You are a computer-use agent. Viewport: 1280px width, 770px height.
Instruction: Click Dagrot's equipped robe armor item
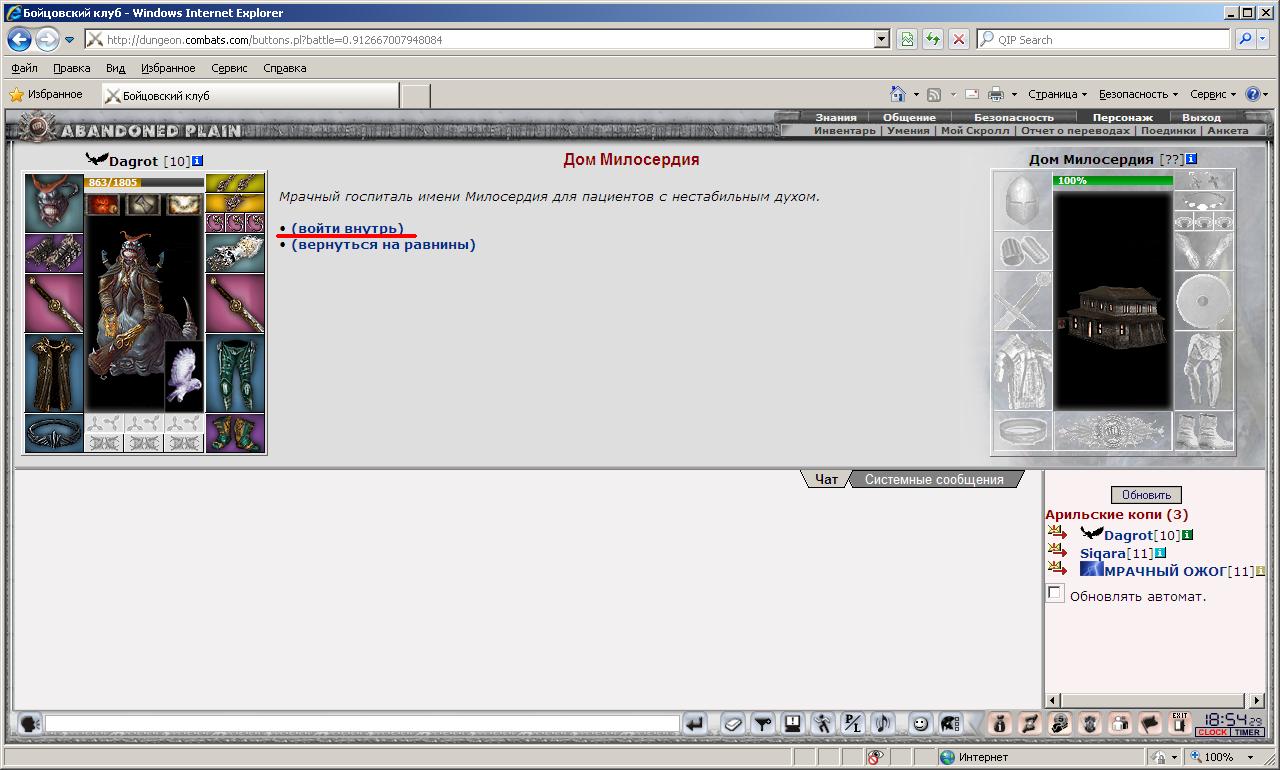tap(54, 373)
